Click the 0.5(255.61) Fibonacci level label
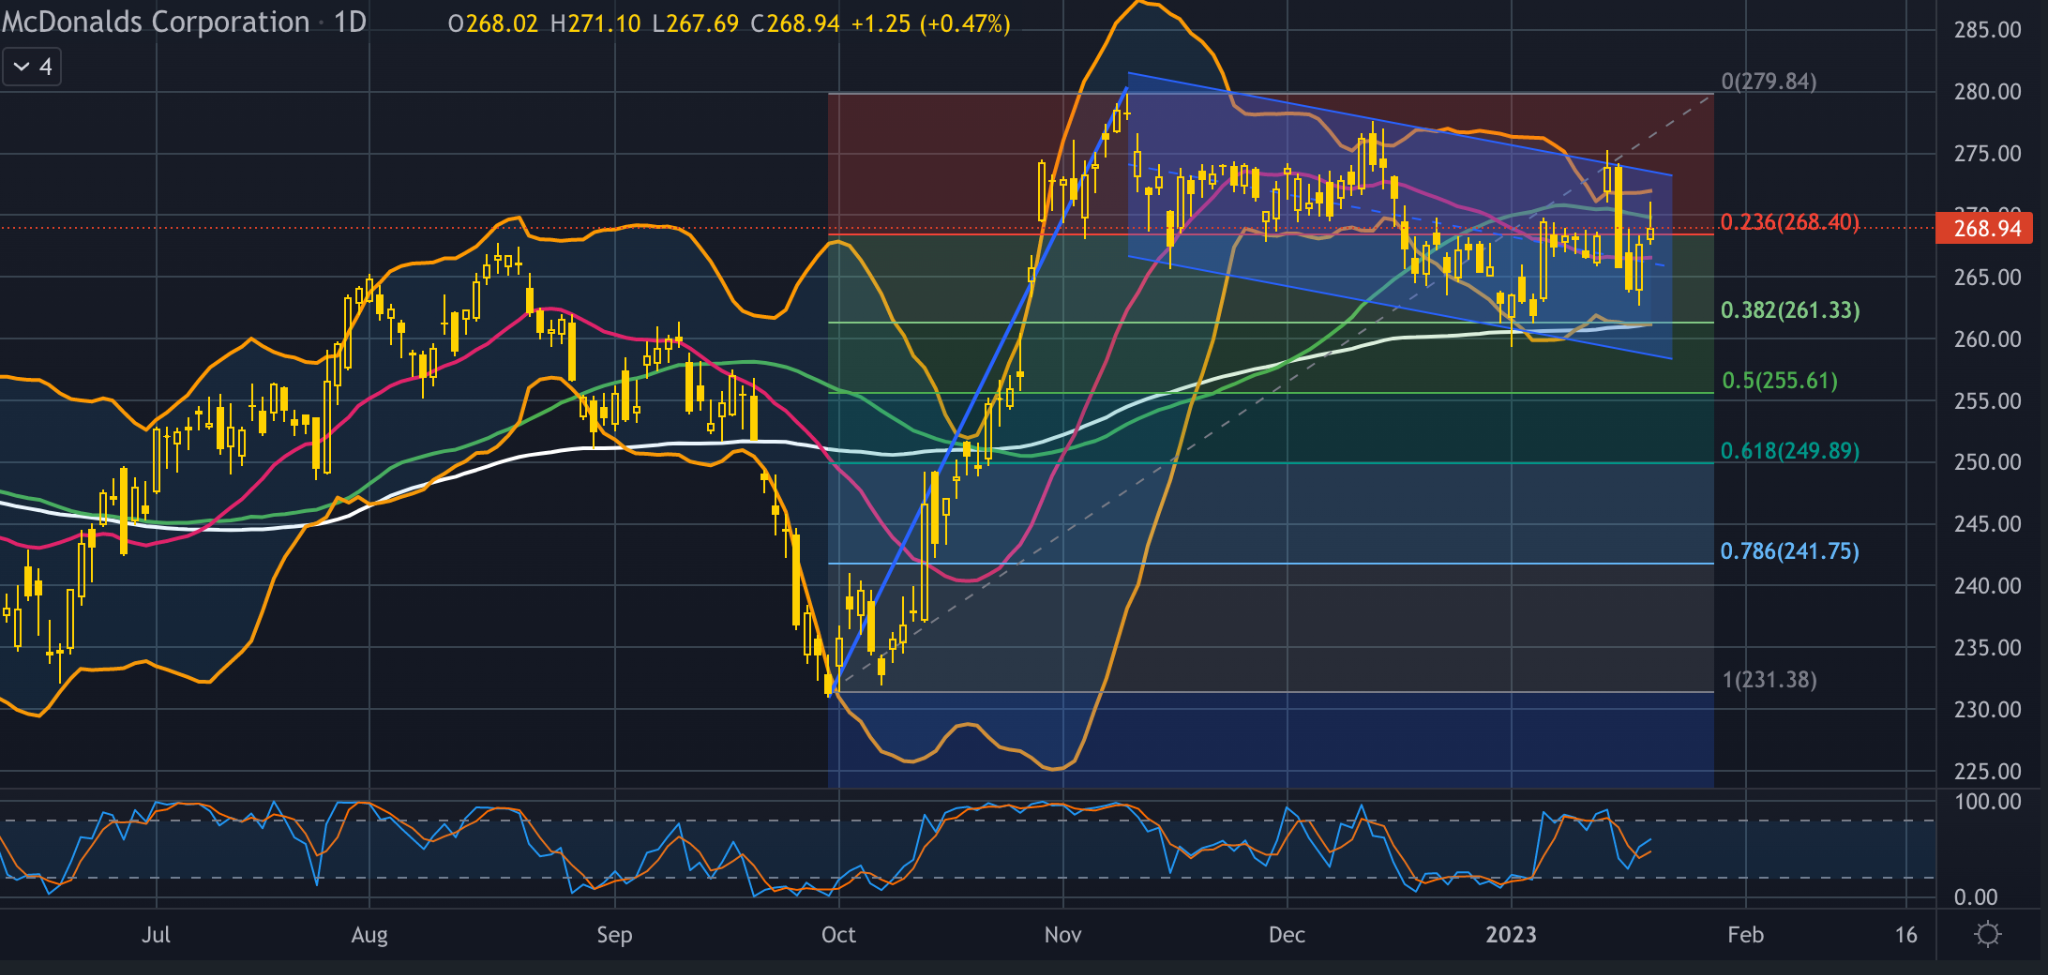The width and height of the screenshot is (2048, 975). click(x=1779, y=380)
